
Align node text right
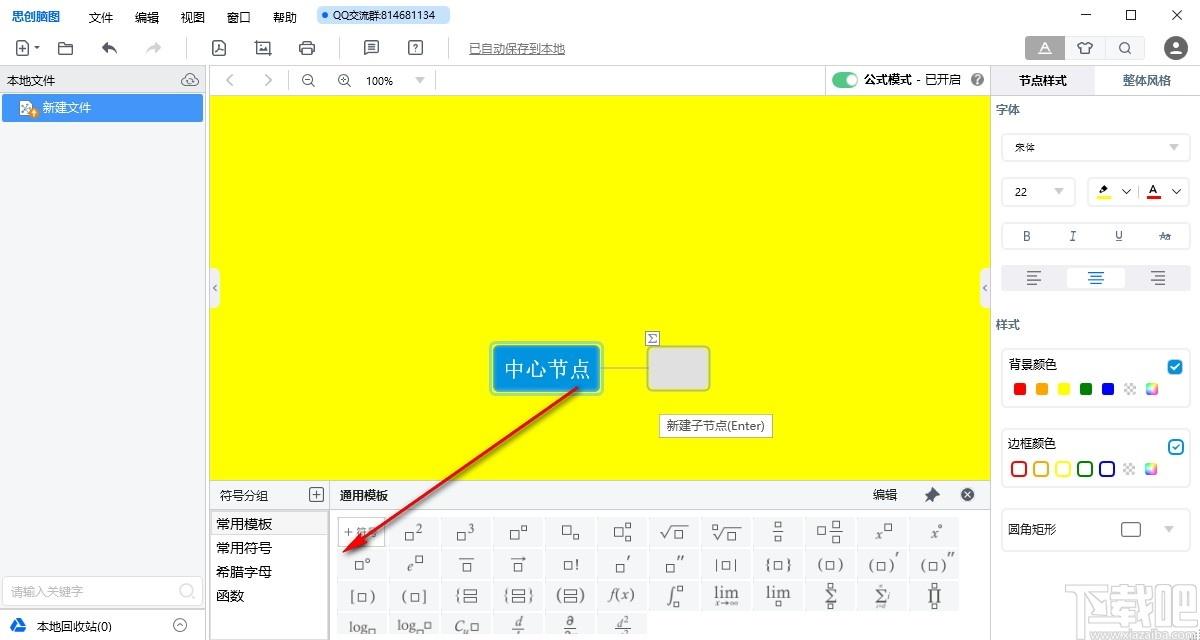pos(1158,278)
